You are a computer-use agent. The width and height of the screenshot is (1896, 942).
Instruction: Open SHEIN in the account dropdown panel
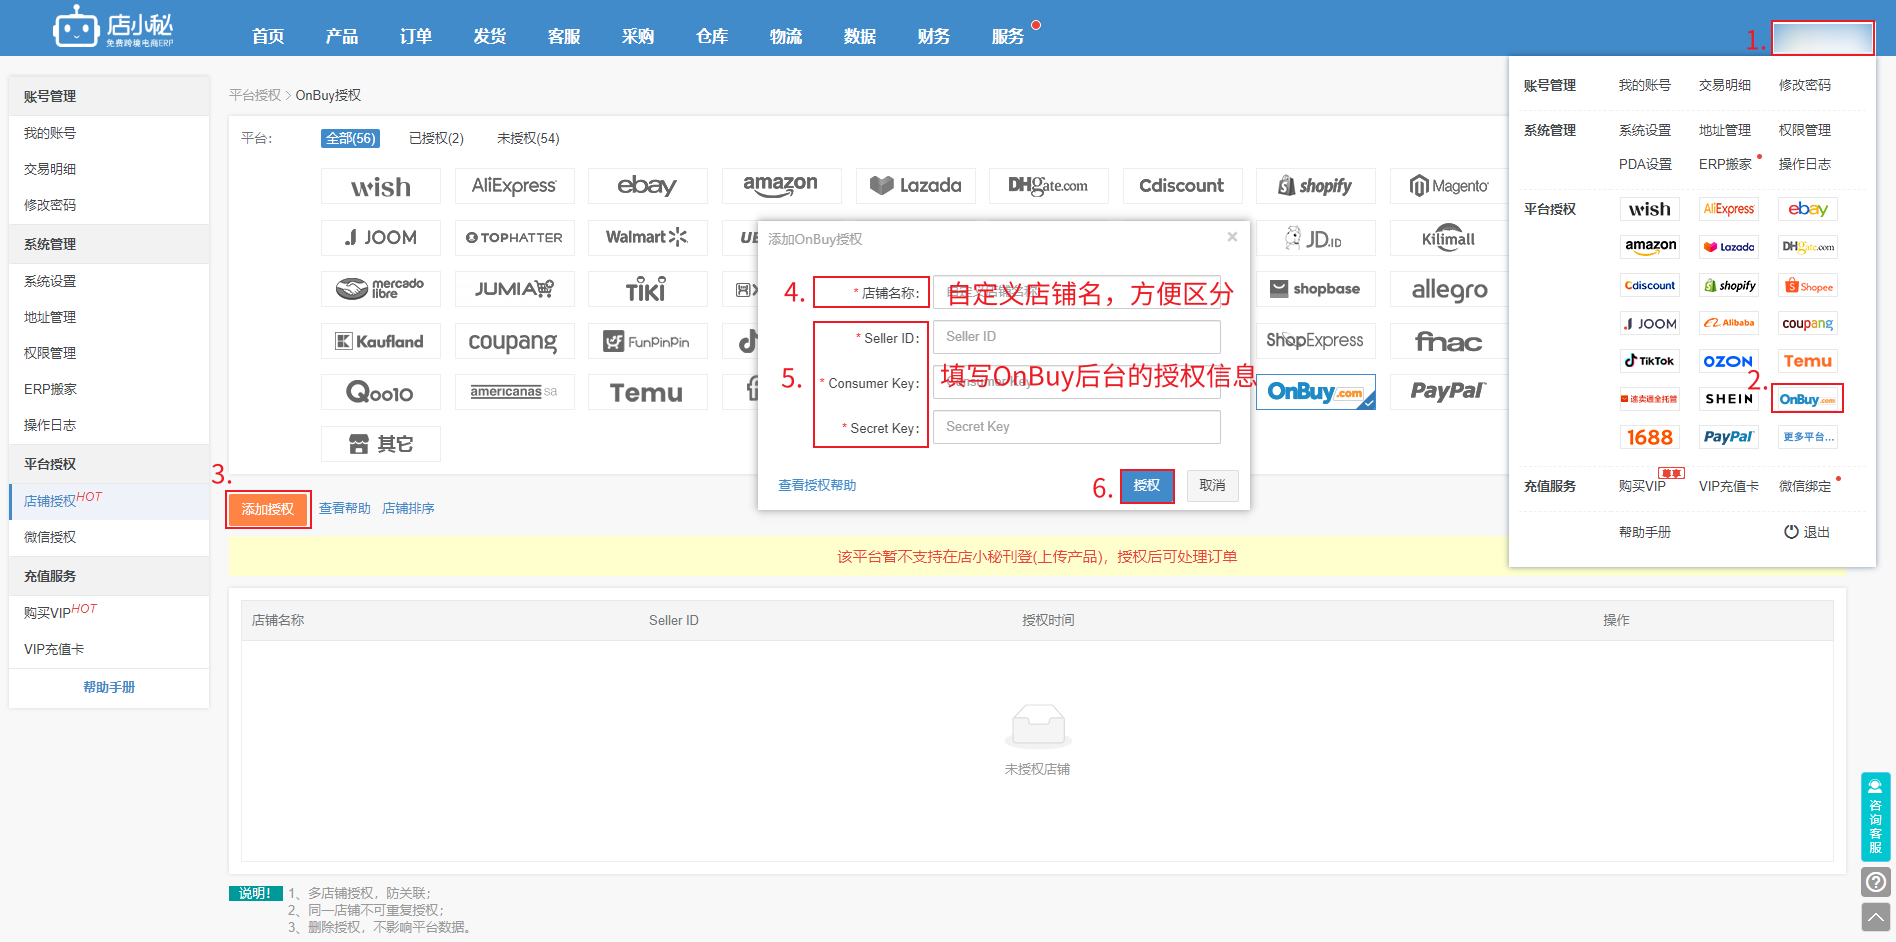coord(1728,399)
